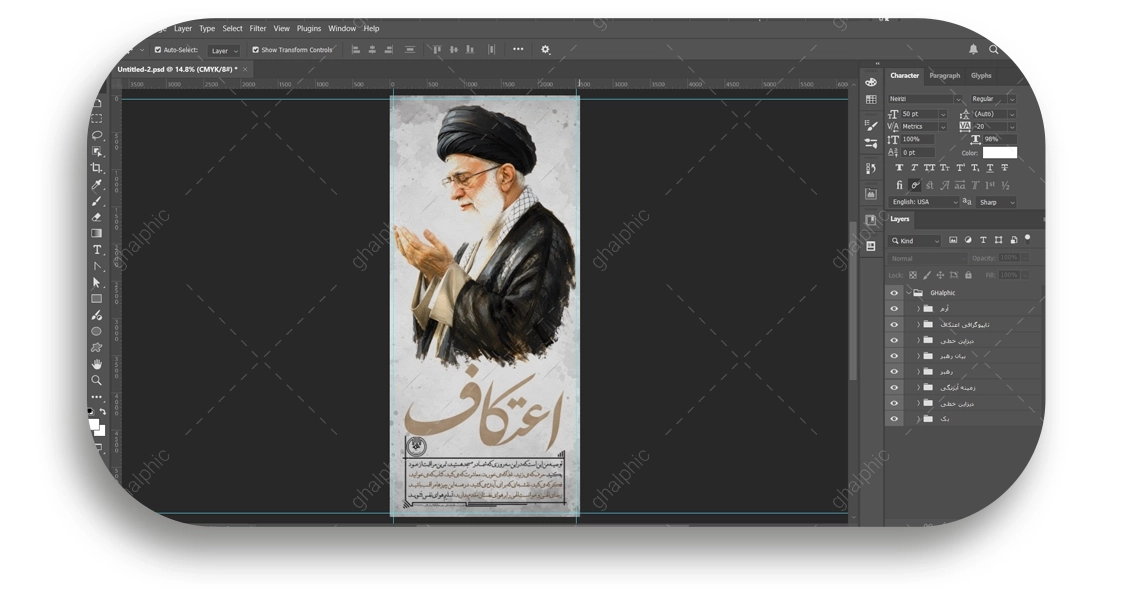Viewport: 1148px width, 602px height.
Task: Collapse the GHalphic group
Action: click(909, 293)
